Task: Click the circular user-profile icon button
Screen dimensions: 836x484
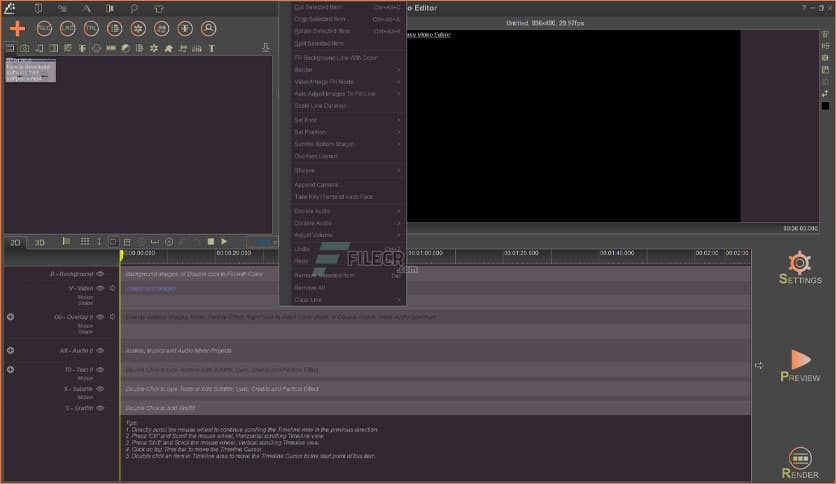Action: pos(208,28)
